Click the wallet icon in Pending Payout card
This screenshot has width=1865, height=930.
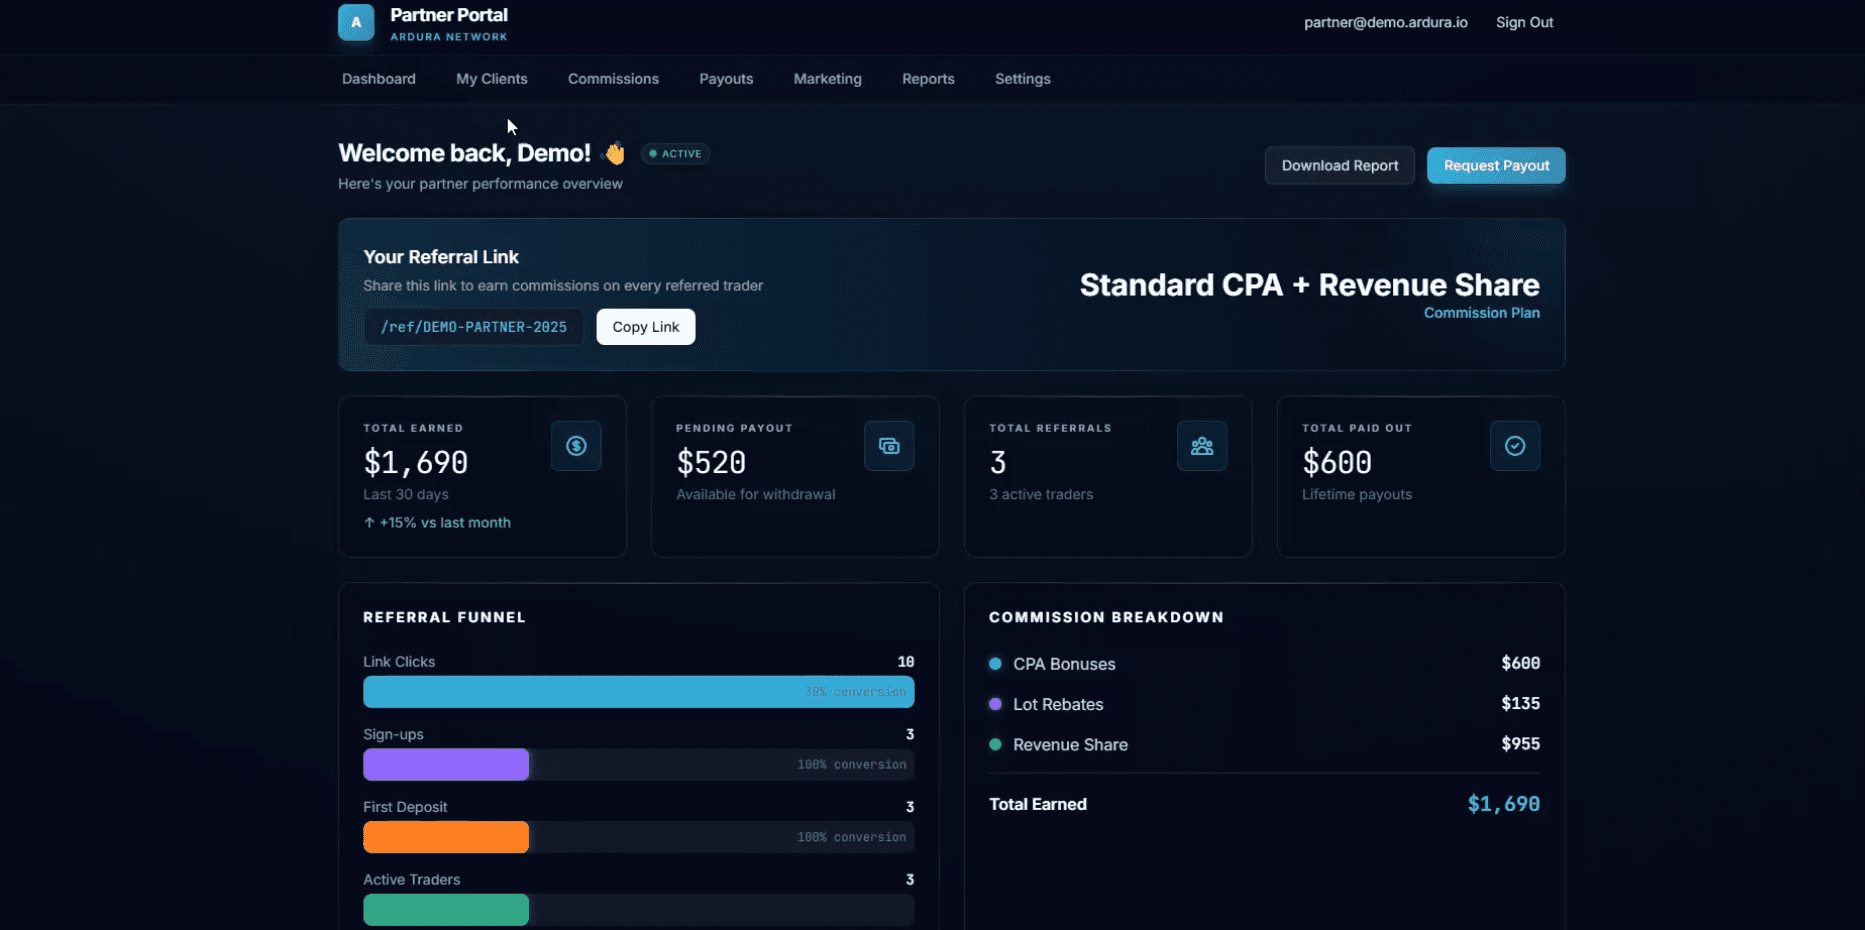coord(889,446)
